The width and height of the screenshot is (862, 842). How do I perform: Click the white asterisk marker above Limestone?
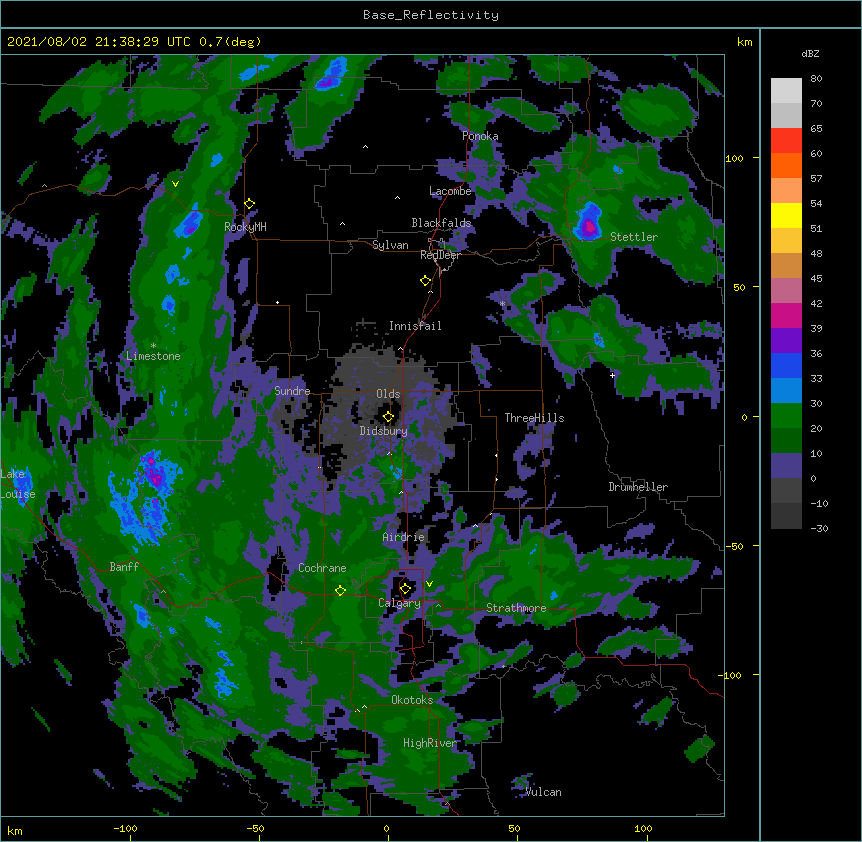tap(153, 346)
